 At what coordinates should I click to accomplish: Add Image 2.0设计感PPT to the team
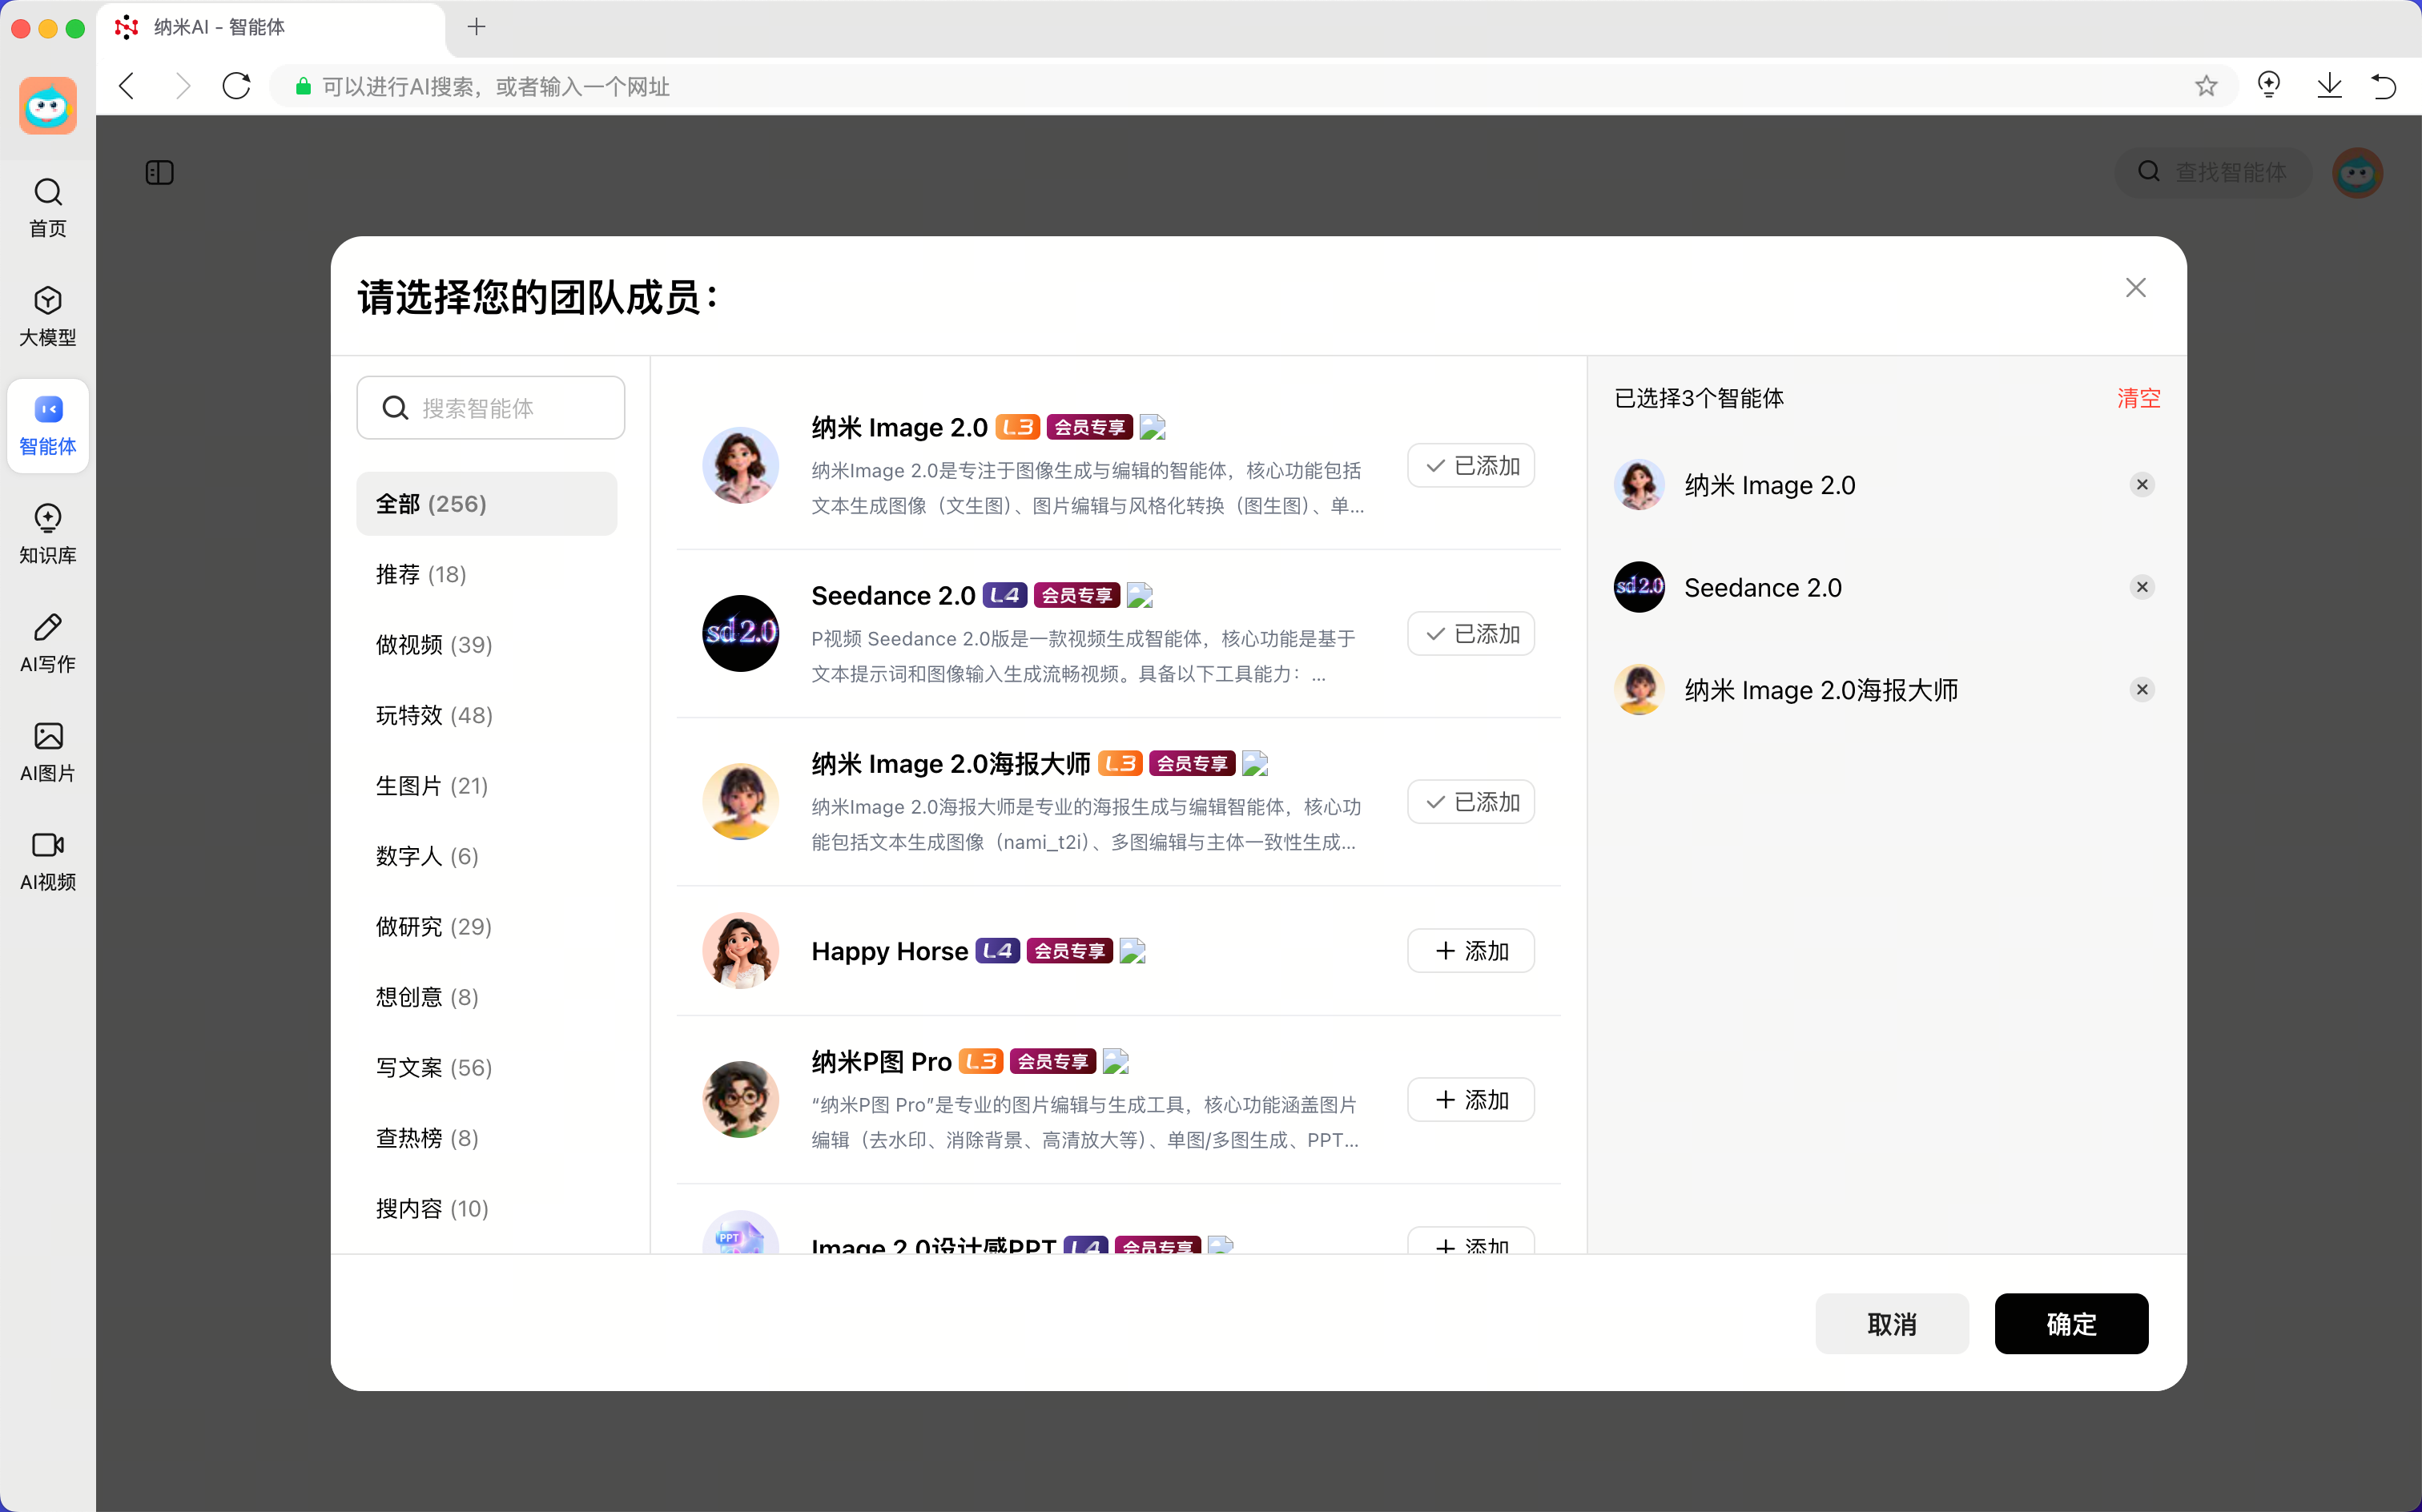tap(1471, 1242)
